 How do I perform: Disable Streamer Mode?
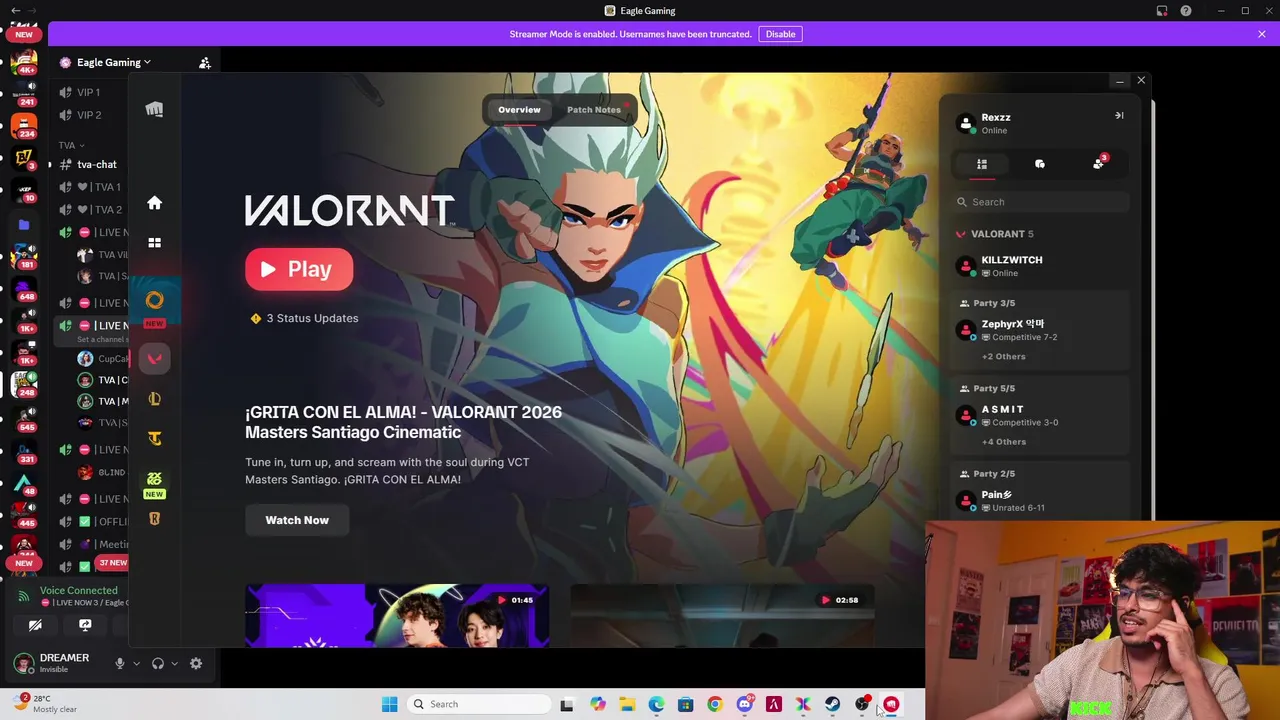[x=780, y=34]
